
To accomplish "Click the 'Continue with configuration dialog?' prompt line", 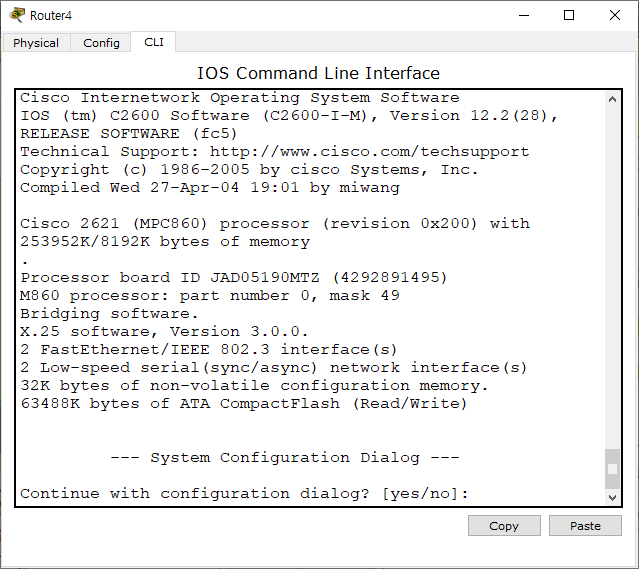I will tap(244, 494).
